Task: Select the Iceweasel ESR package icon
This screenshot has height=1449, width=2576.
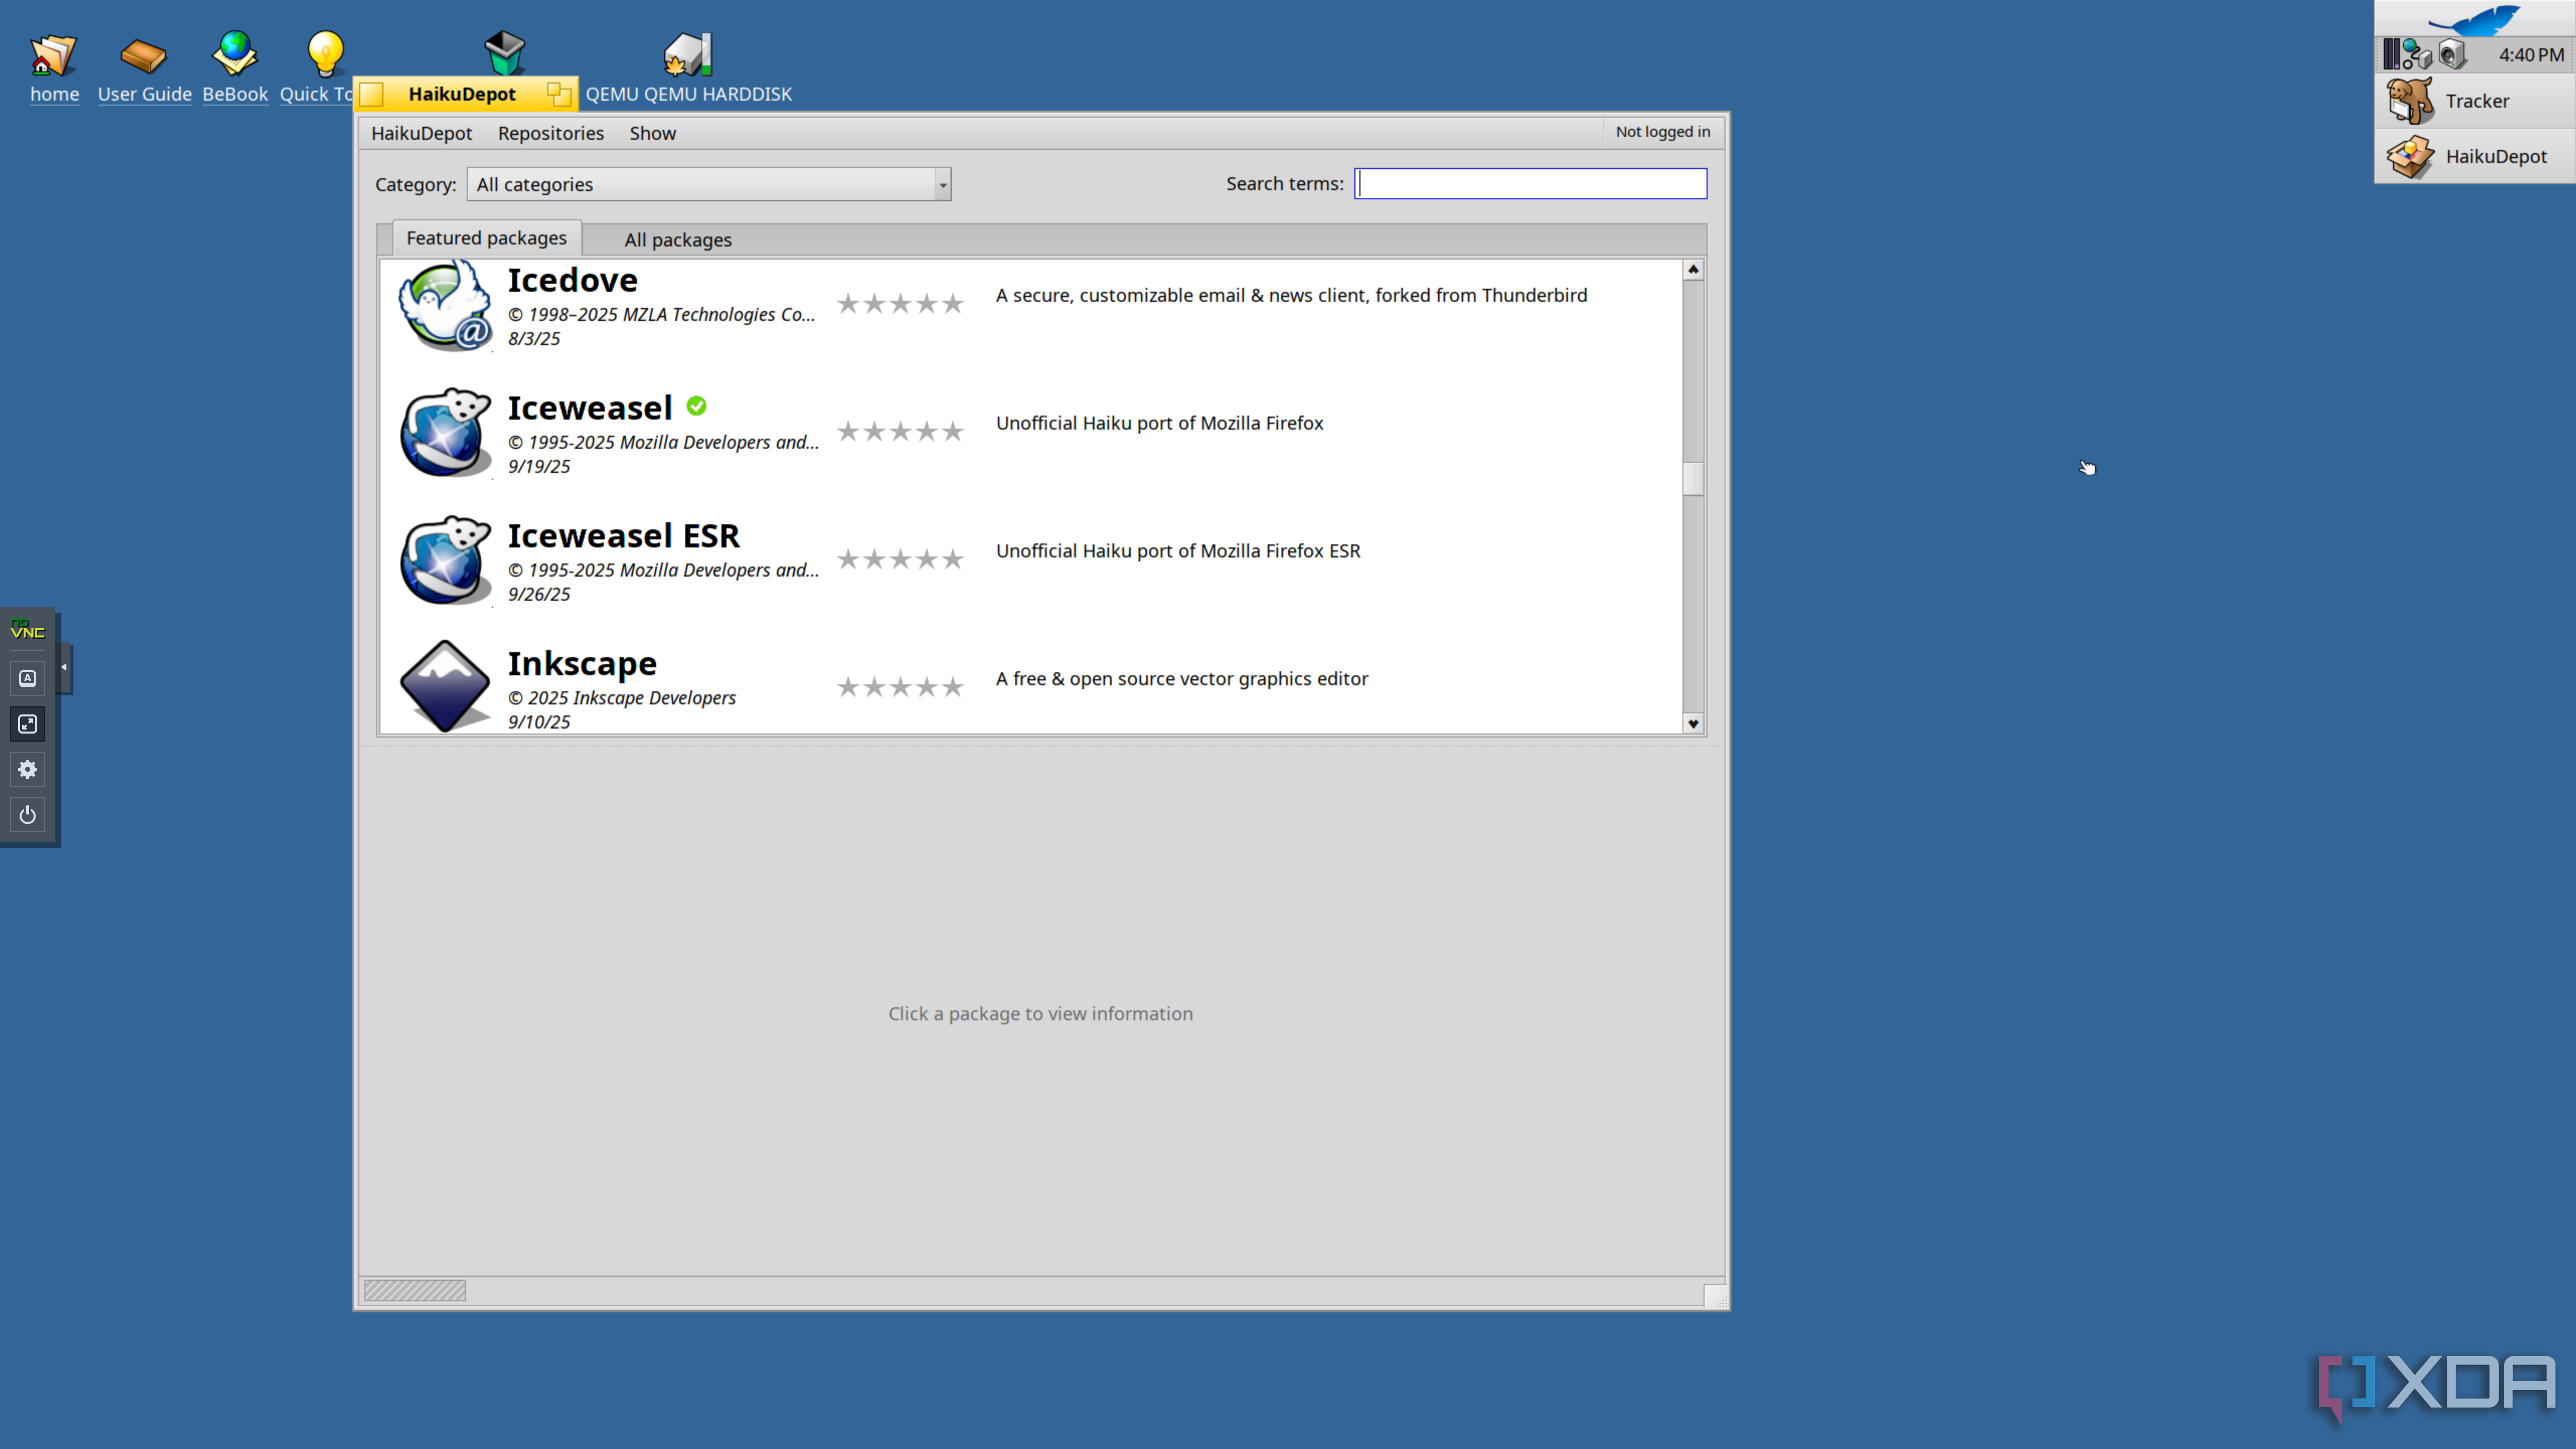Action: pos(445,561)
